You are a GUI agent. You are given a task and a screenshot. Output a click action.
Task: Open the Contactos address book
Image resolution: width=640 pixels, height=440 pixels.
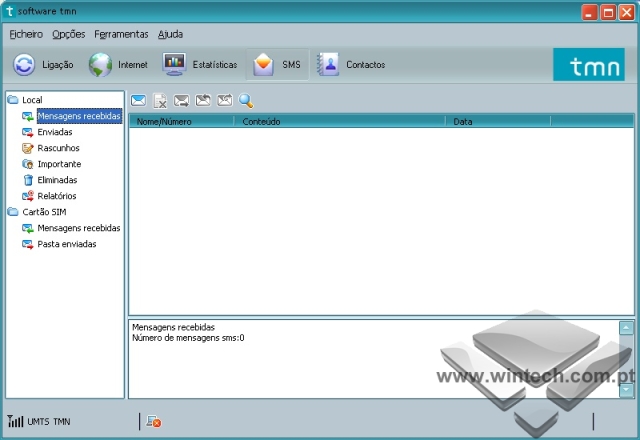[x=351, y=65]
